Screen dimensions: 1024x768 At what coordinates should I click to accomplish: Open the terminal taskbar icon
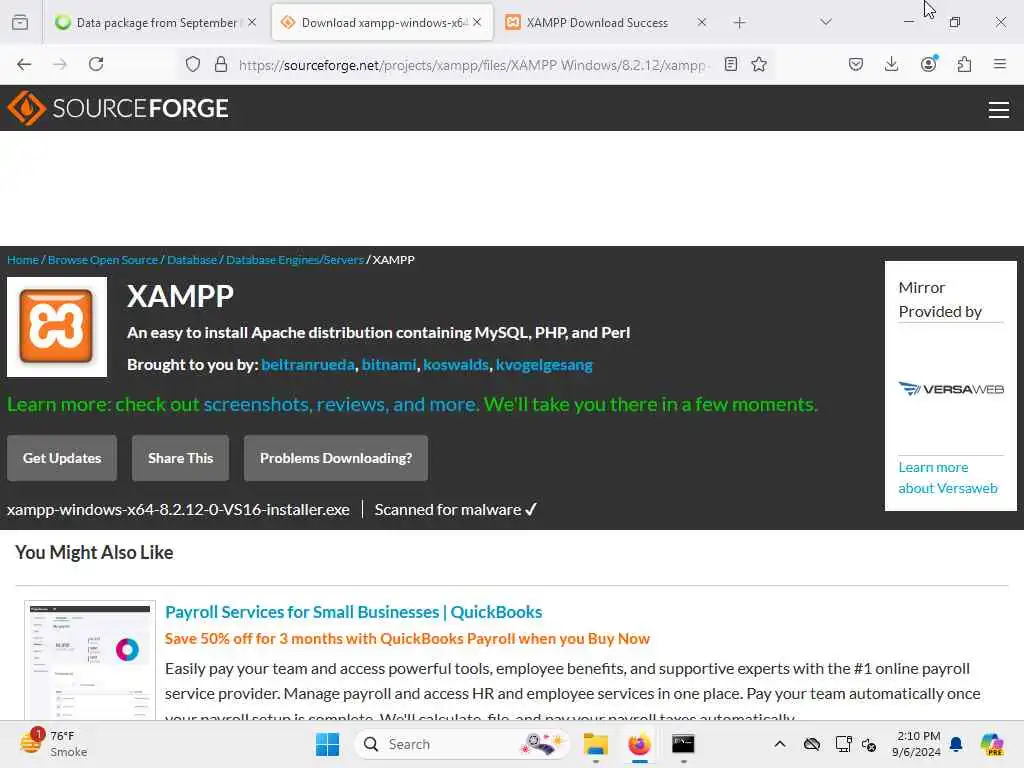coord(683,744)
